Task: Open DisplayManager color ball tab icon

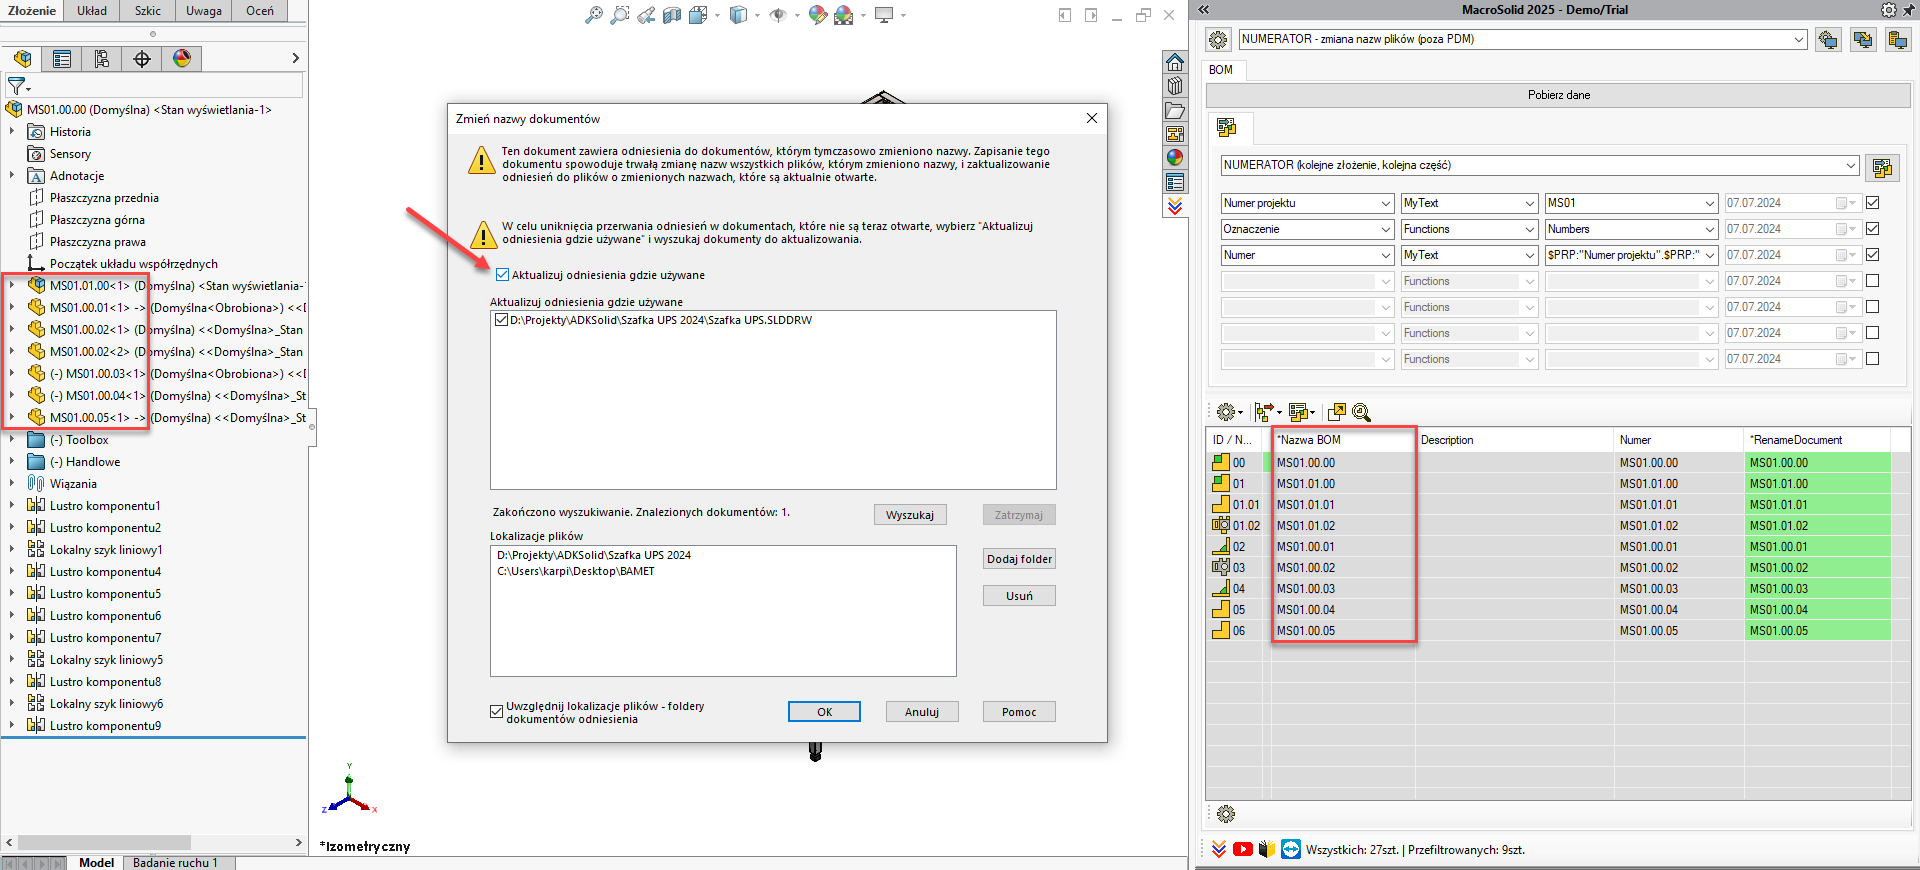Action: pos(182,59)
